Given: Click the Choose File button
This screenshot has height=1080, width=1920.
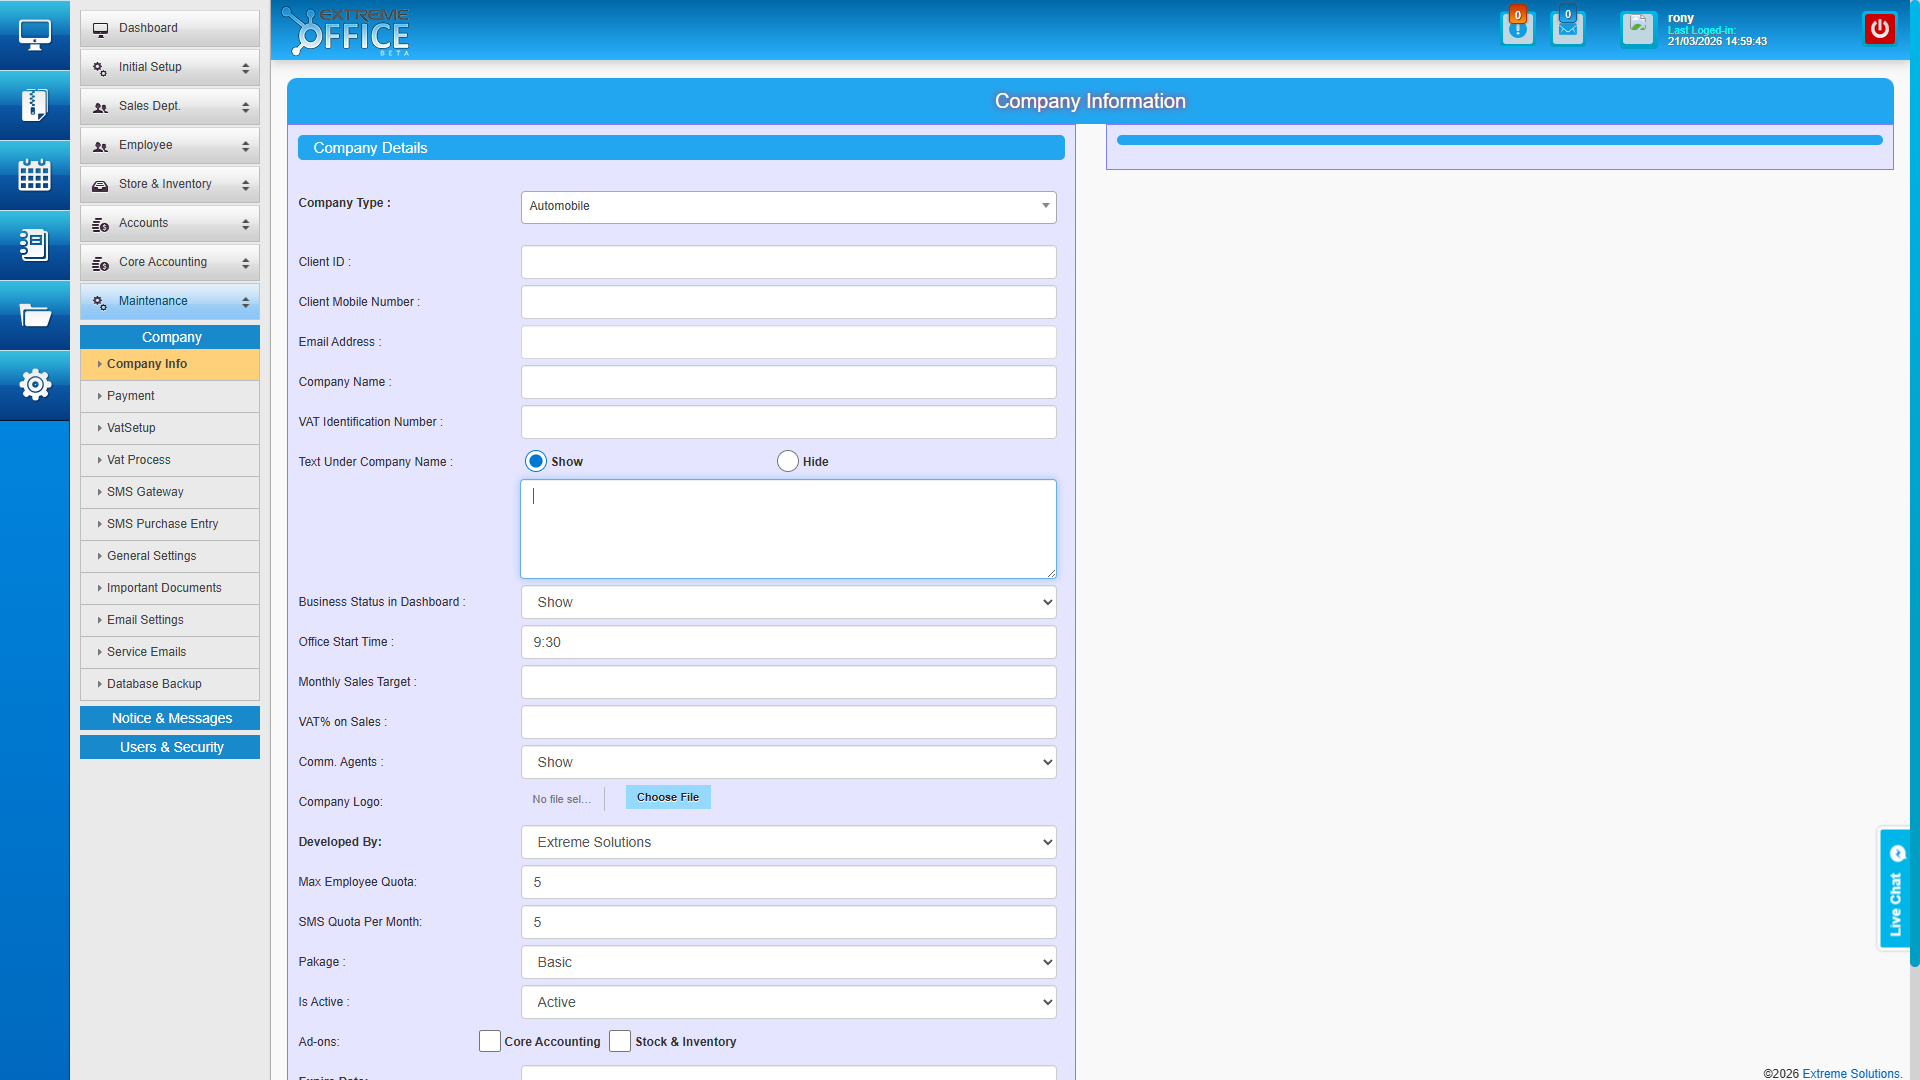Looking at the screenshot, I should (x=667, y=797).
